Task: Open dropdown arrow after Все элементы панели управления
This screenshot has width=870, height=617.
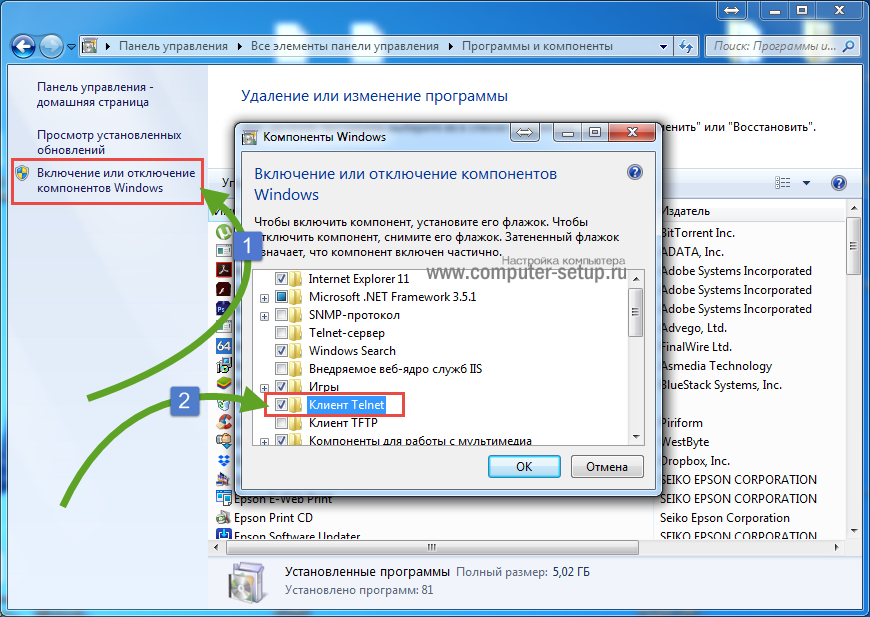Action: point(451,47)
